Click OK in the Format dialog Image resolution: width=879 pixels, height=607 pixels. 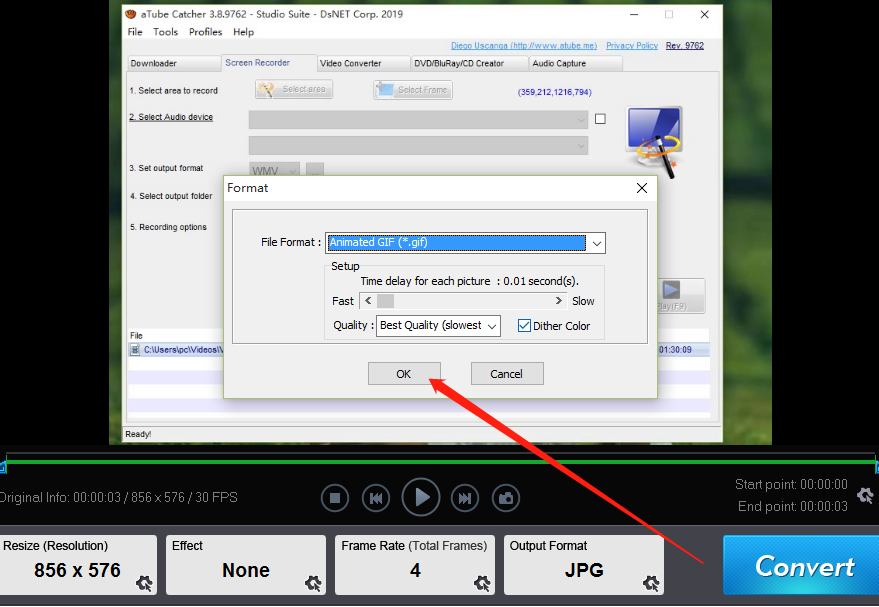click(404, 374)
